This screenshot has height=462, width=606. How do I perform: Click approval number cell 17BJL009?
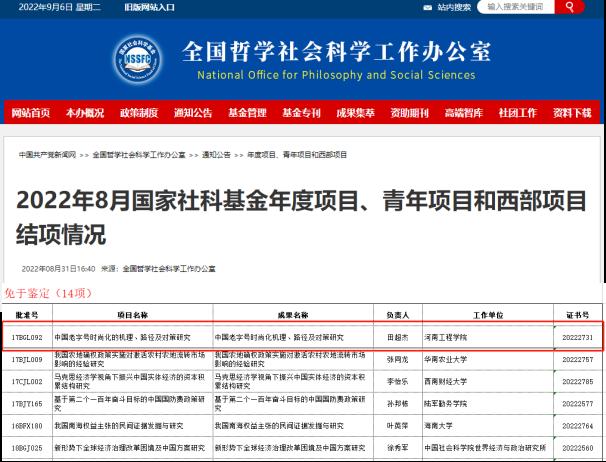(x=27, y=360)
